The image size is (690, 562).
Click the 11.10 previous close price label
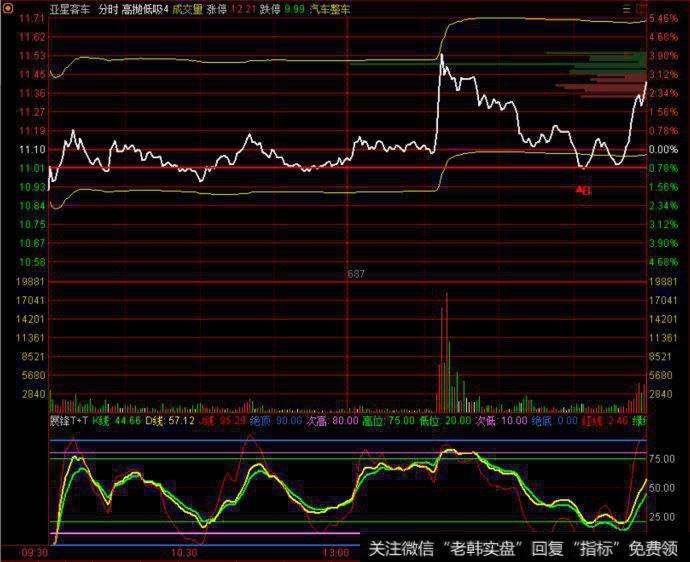tap(32, 150)
